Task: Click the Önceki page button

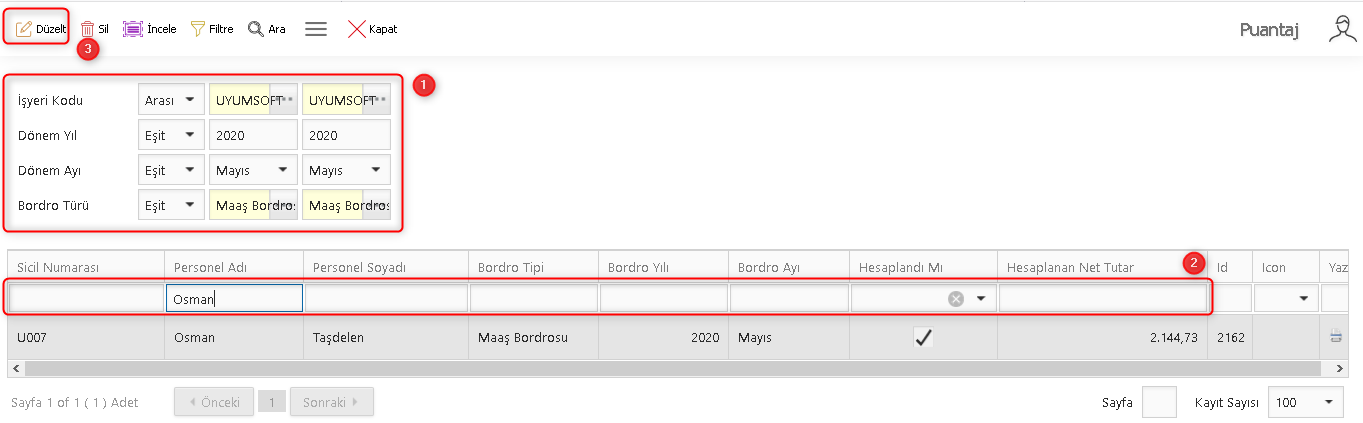Action: point(213,402)
